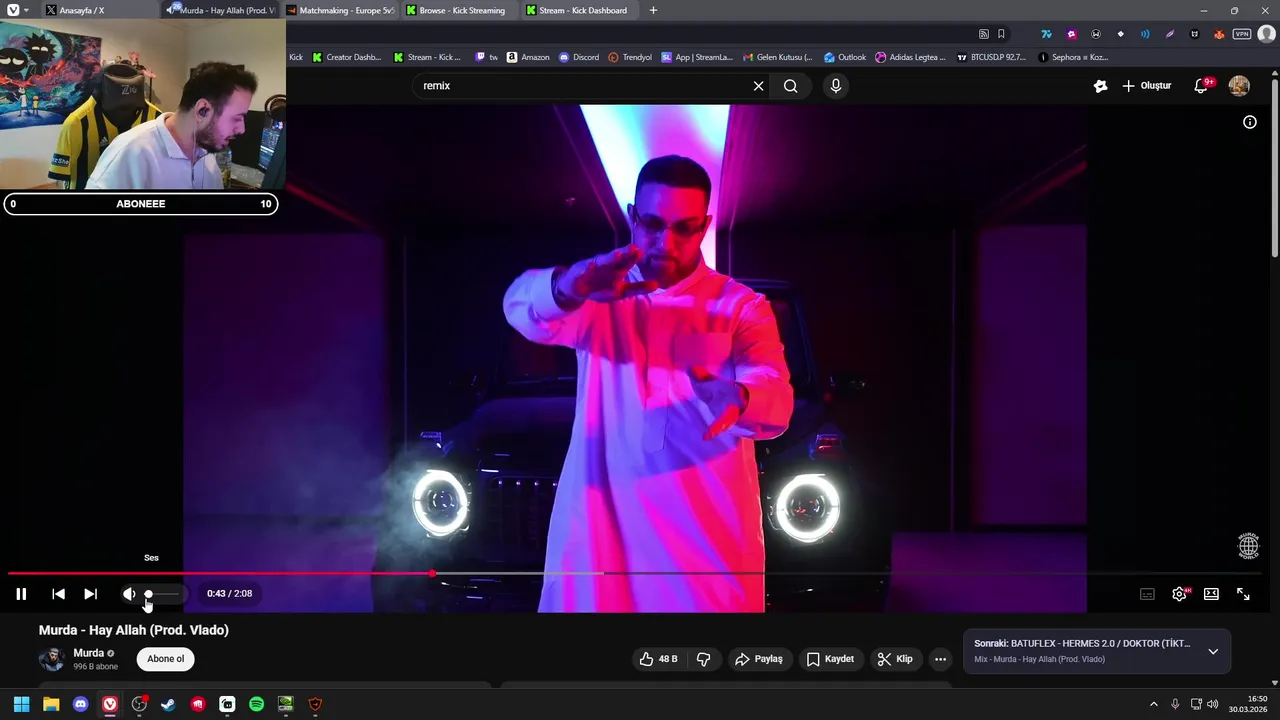Viewport: 1280px width, 720px height.
Task: Open the RSS feed icon
Action: click(984, 34)
